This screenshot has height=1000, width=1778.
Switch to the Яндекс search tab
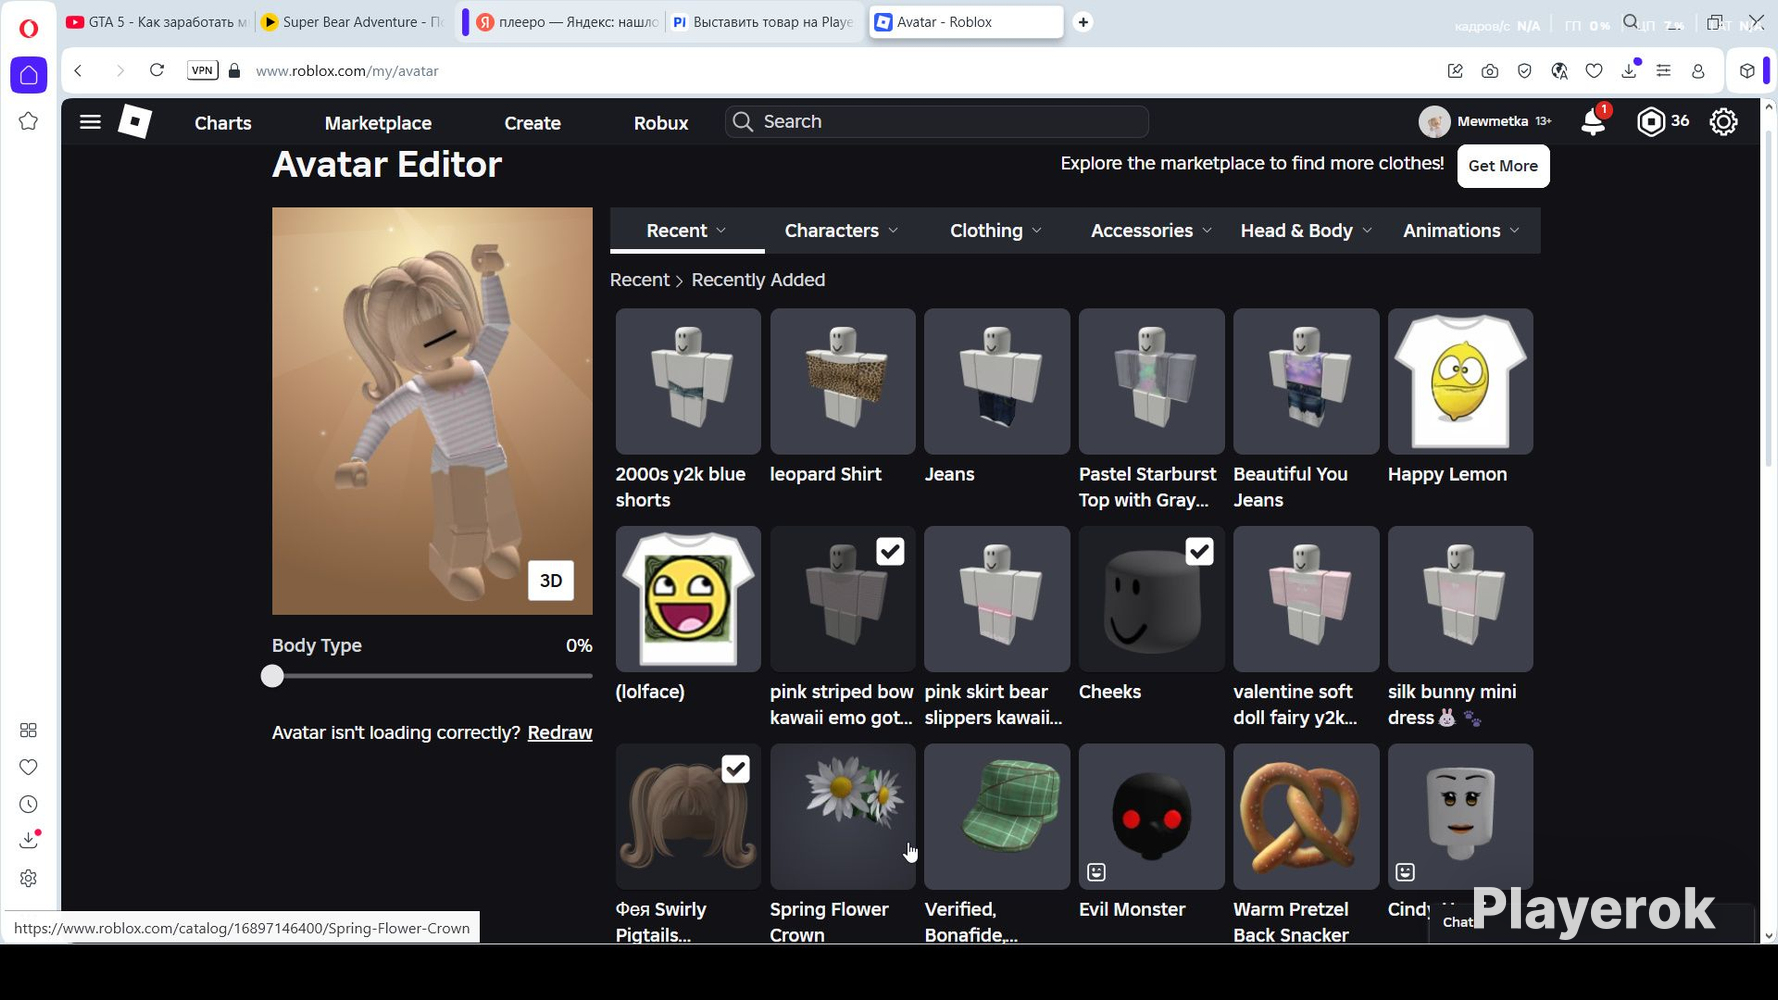[567, 22]
